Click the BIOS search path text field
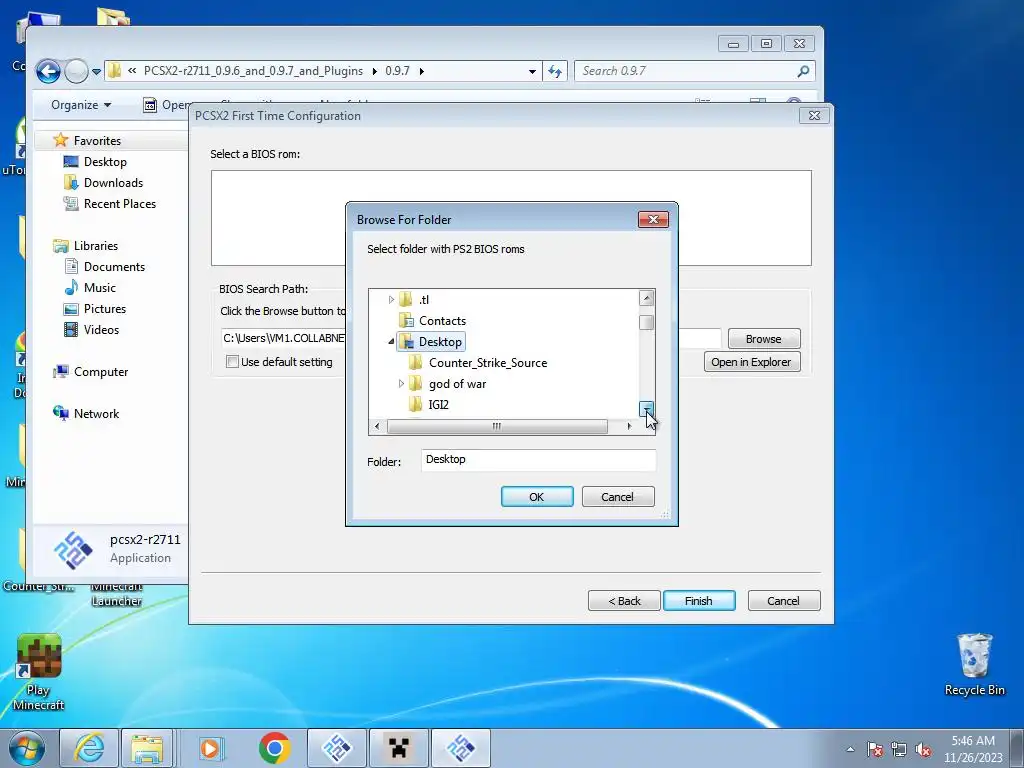Screen dimensions: 1024x768 pos(283,338)
